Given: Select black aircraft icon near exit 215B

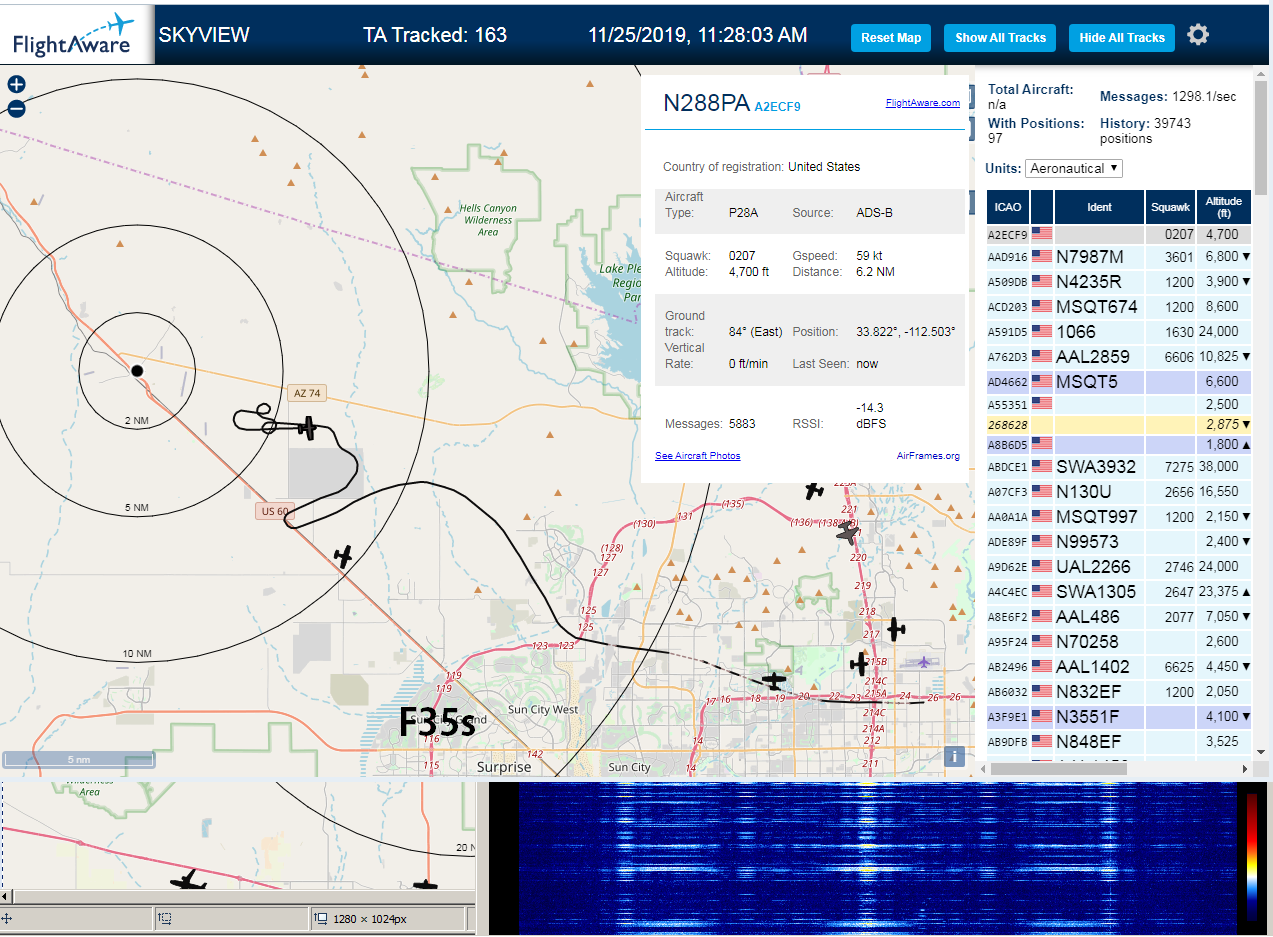Looking at the screenshot, I should pyautogui.click(x=859, y=663).
